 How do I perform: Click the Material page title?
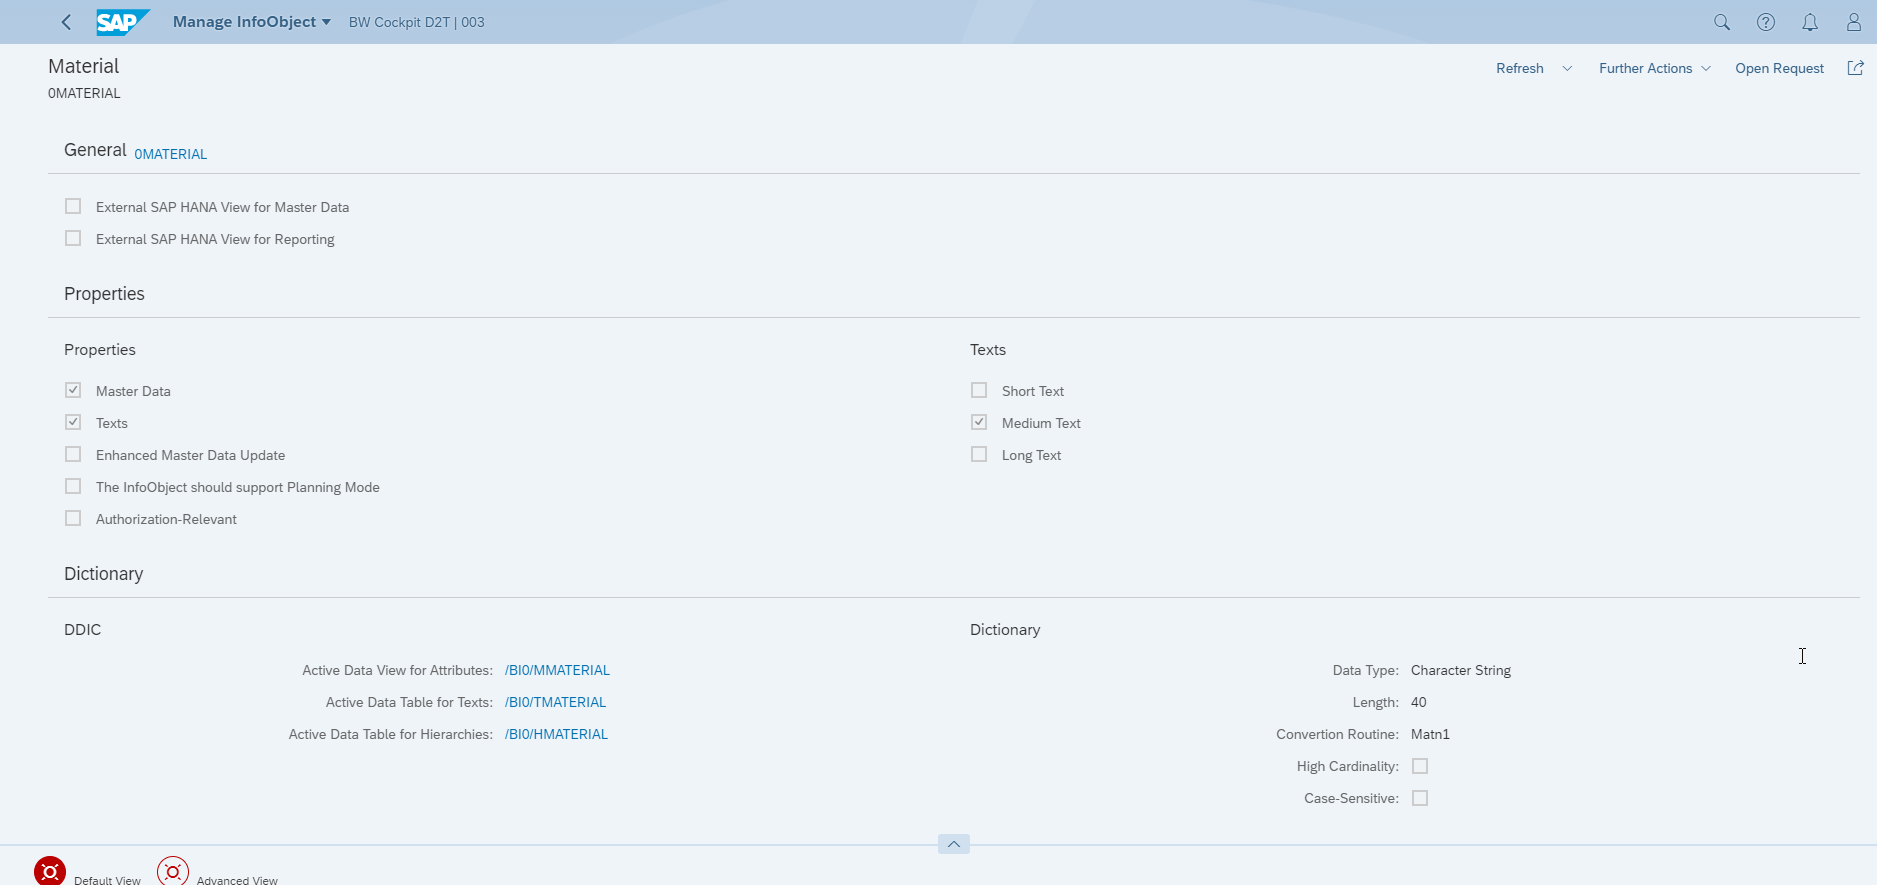click(84, 66)
